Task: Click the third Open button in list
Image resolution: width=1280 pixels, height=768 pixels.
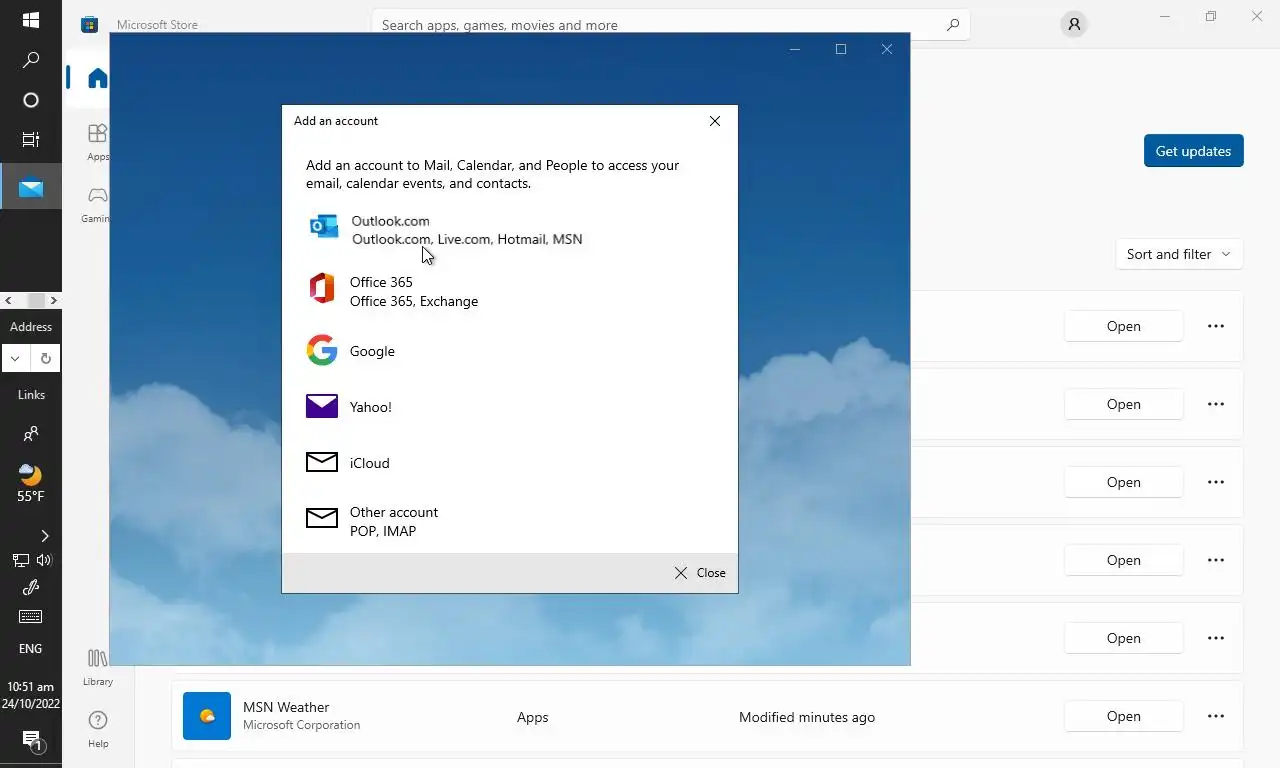Action: 1124,482
